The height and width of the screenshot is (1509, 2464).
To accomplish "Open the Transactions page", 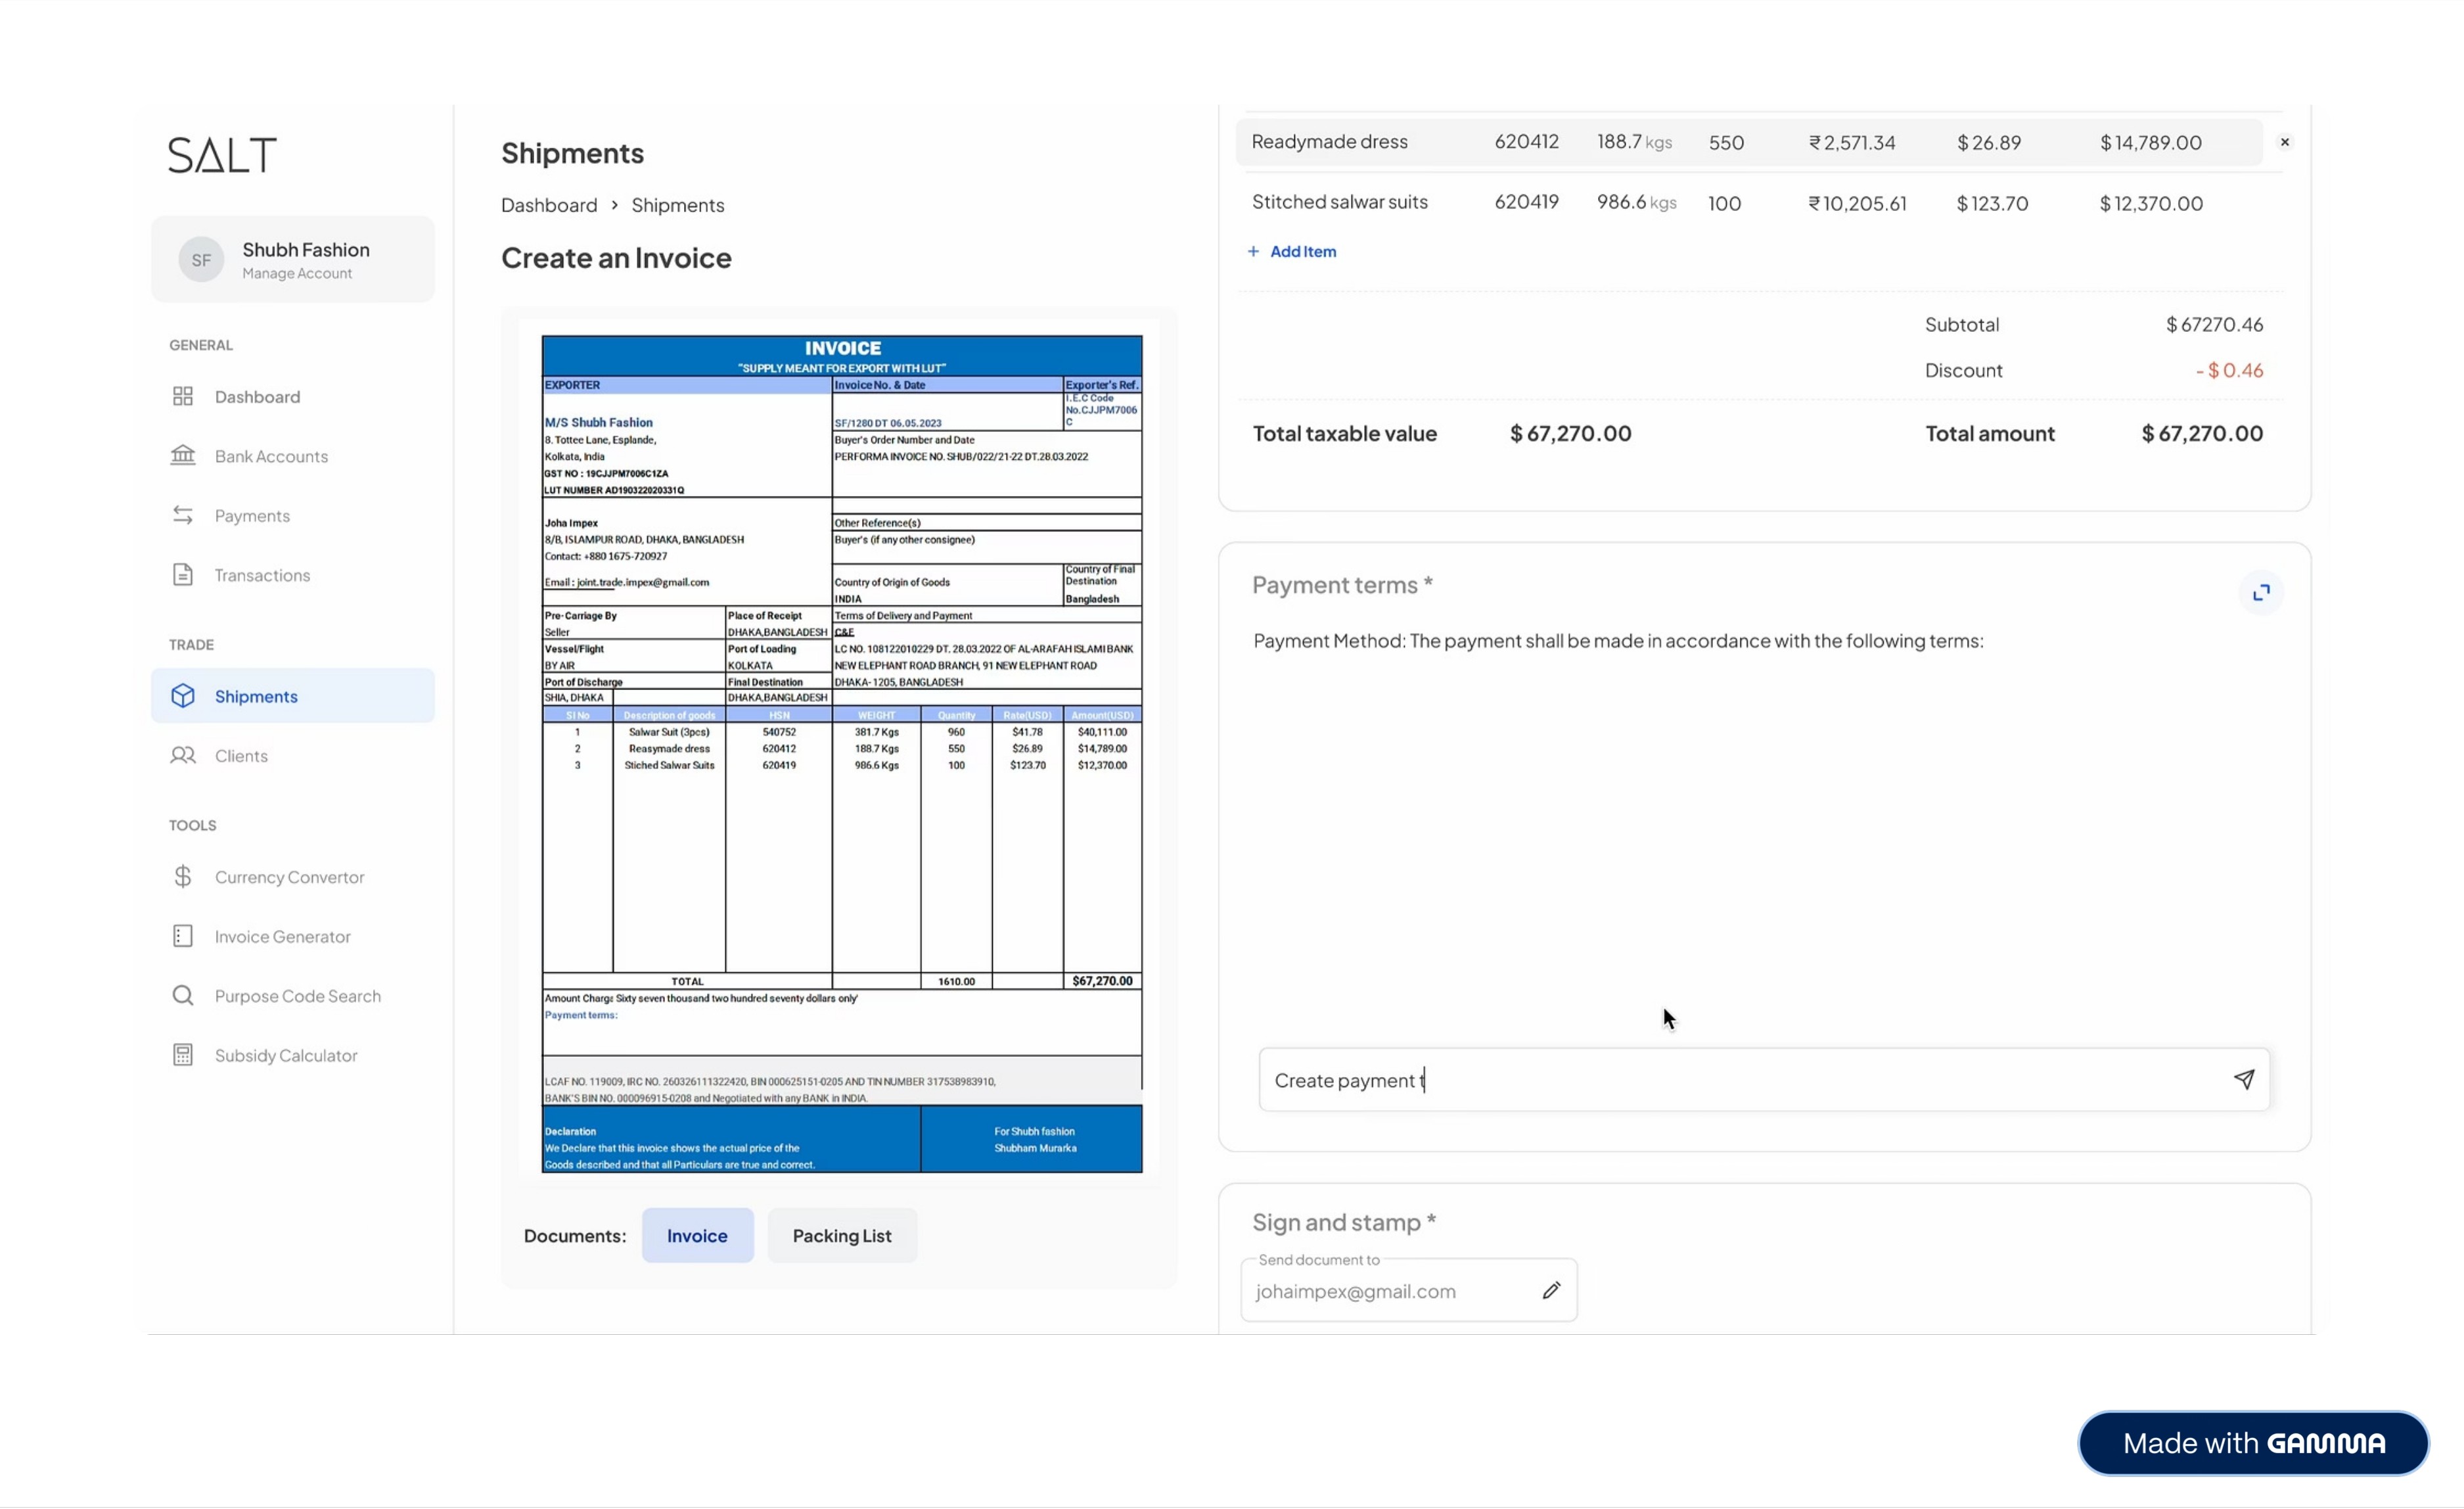I will (x=261, y=575).
